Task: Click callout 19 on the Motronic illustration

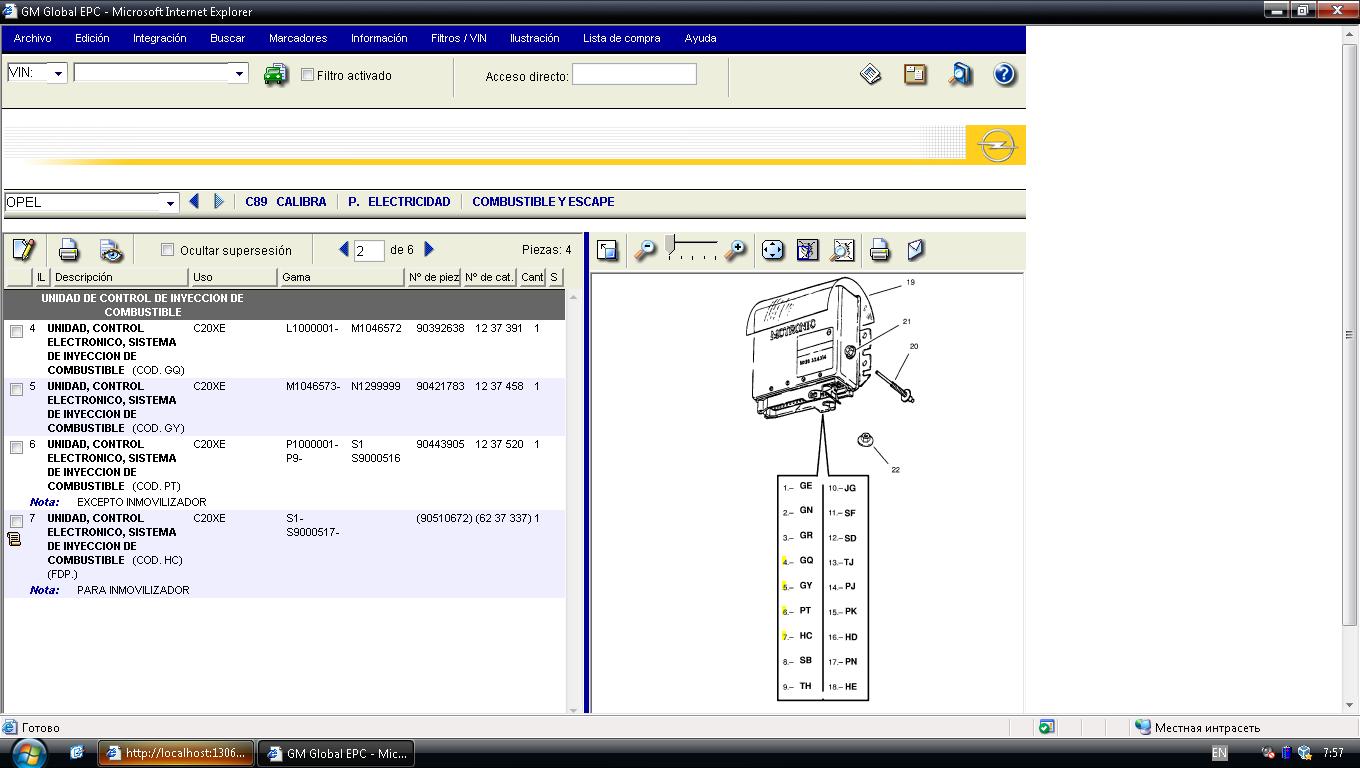Action: (x=911, y=282)
